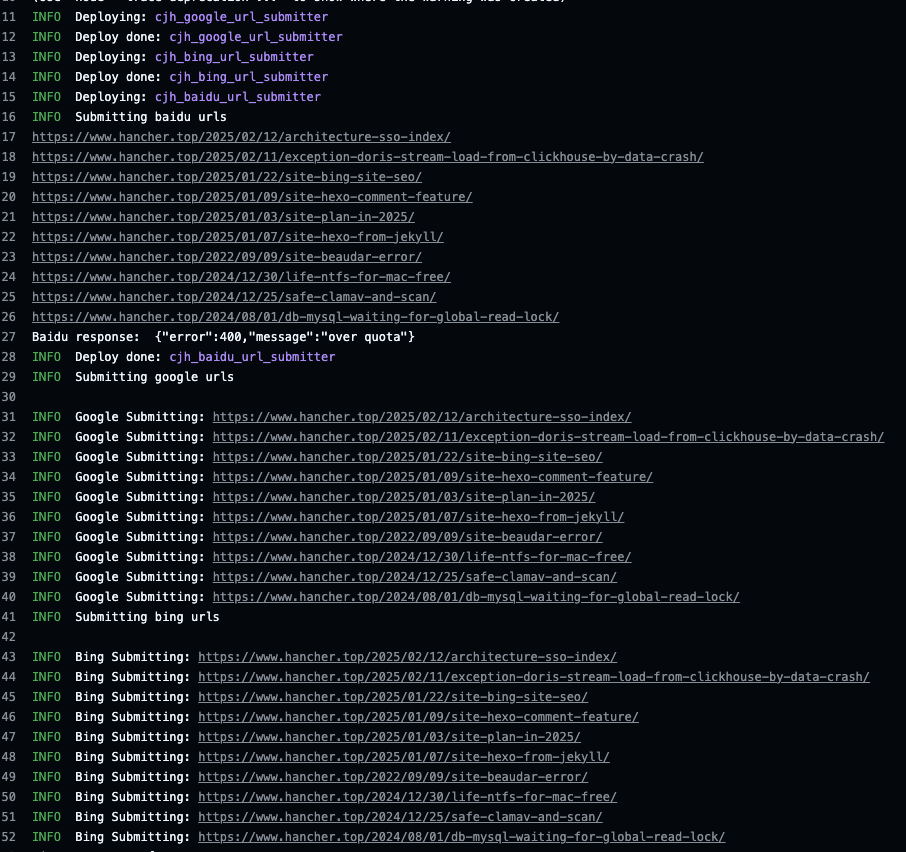906x852 pixels.
Task: Follow the line 26 db-mysql-waiting link
Action: [295, 317]
